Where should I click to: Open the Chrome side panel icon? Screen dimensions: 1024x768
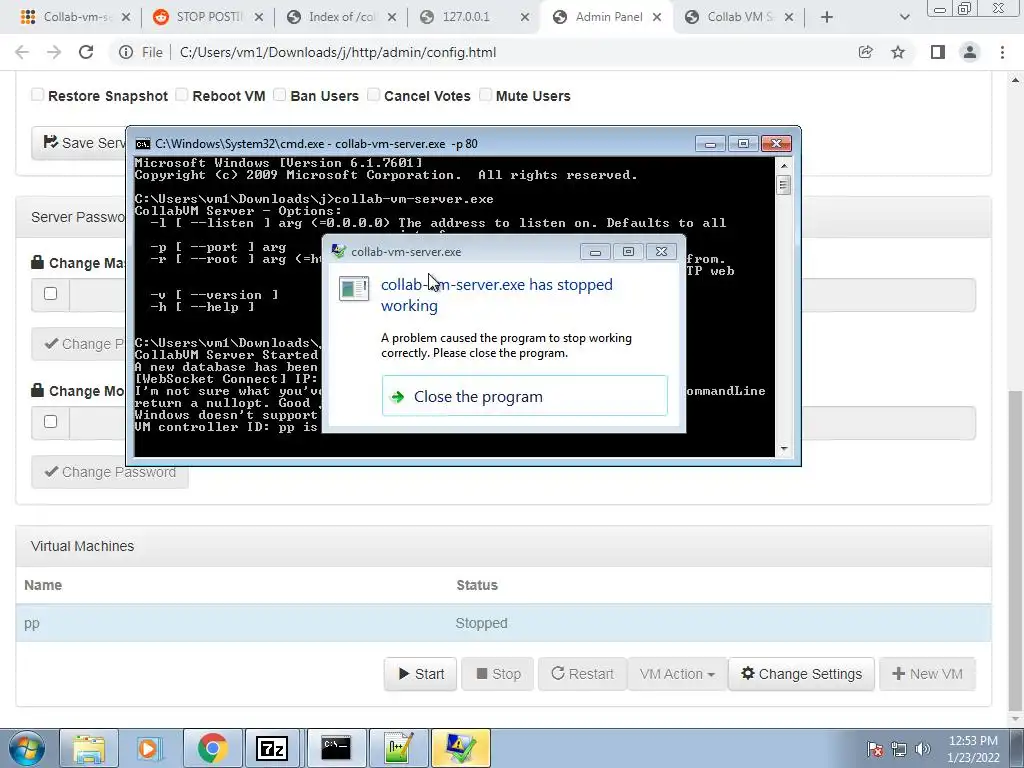(x=937, y=52)
